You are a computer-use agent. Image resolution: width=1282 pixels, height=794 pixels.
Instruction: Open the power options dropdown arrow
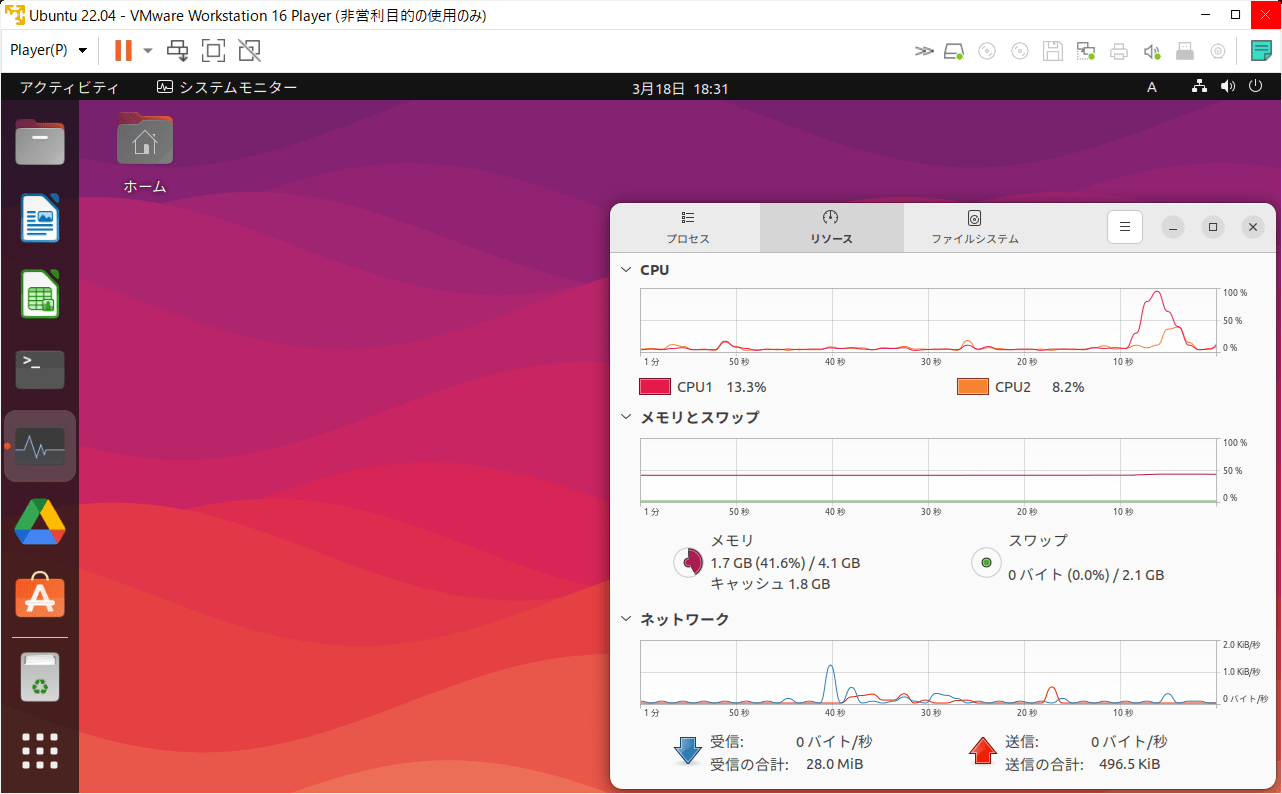click(x=148, y=50)
